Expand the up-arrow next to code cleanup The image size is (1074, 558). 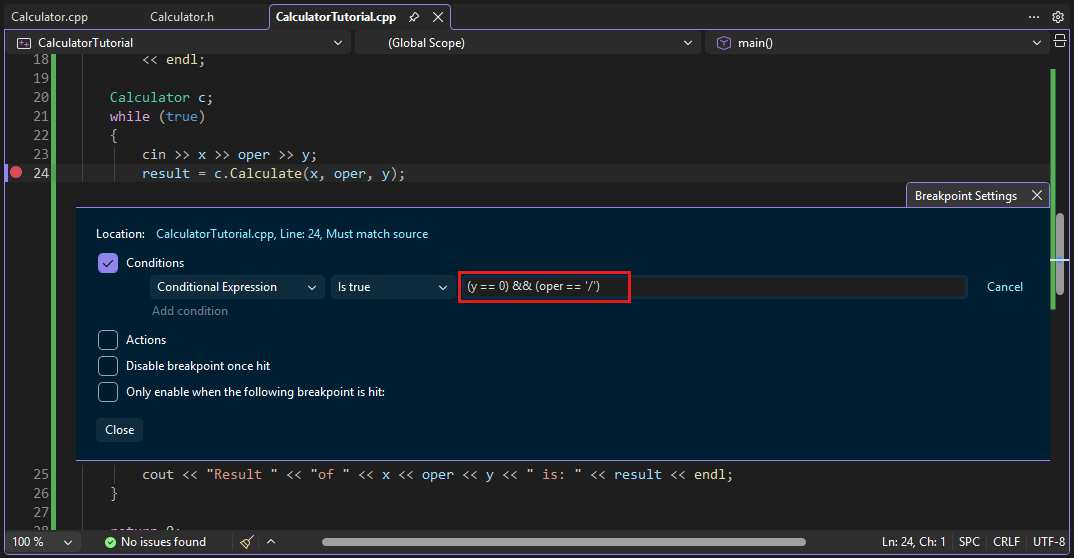pos(271,542)
